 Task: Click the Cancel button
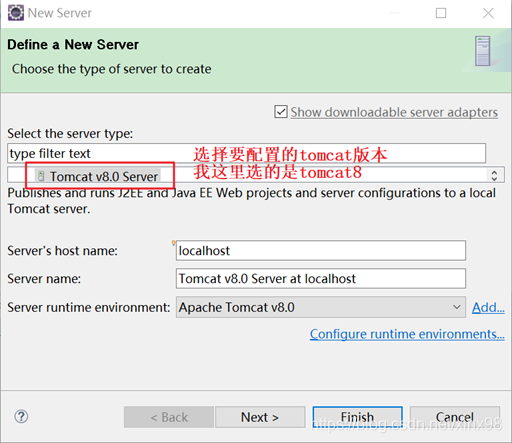coord(455,417)
